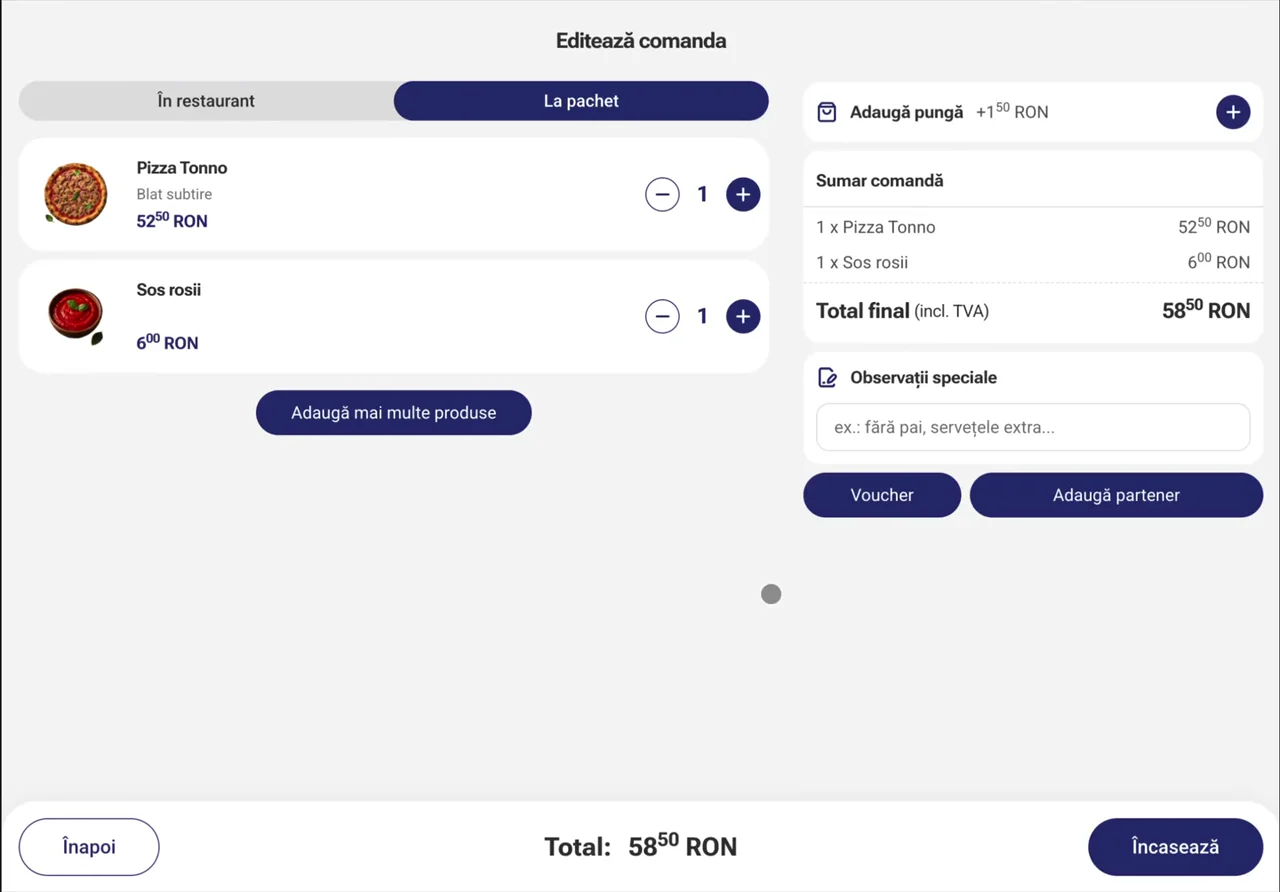This screenshot has width=1280, height=892.
Task: Open the Pizza Tonno product image
Action: (x=75, y=194)
